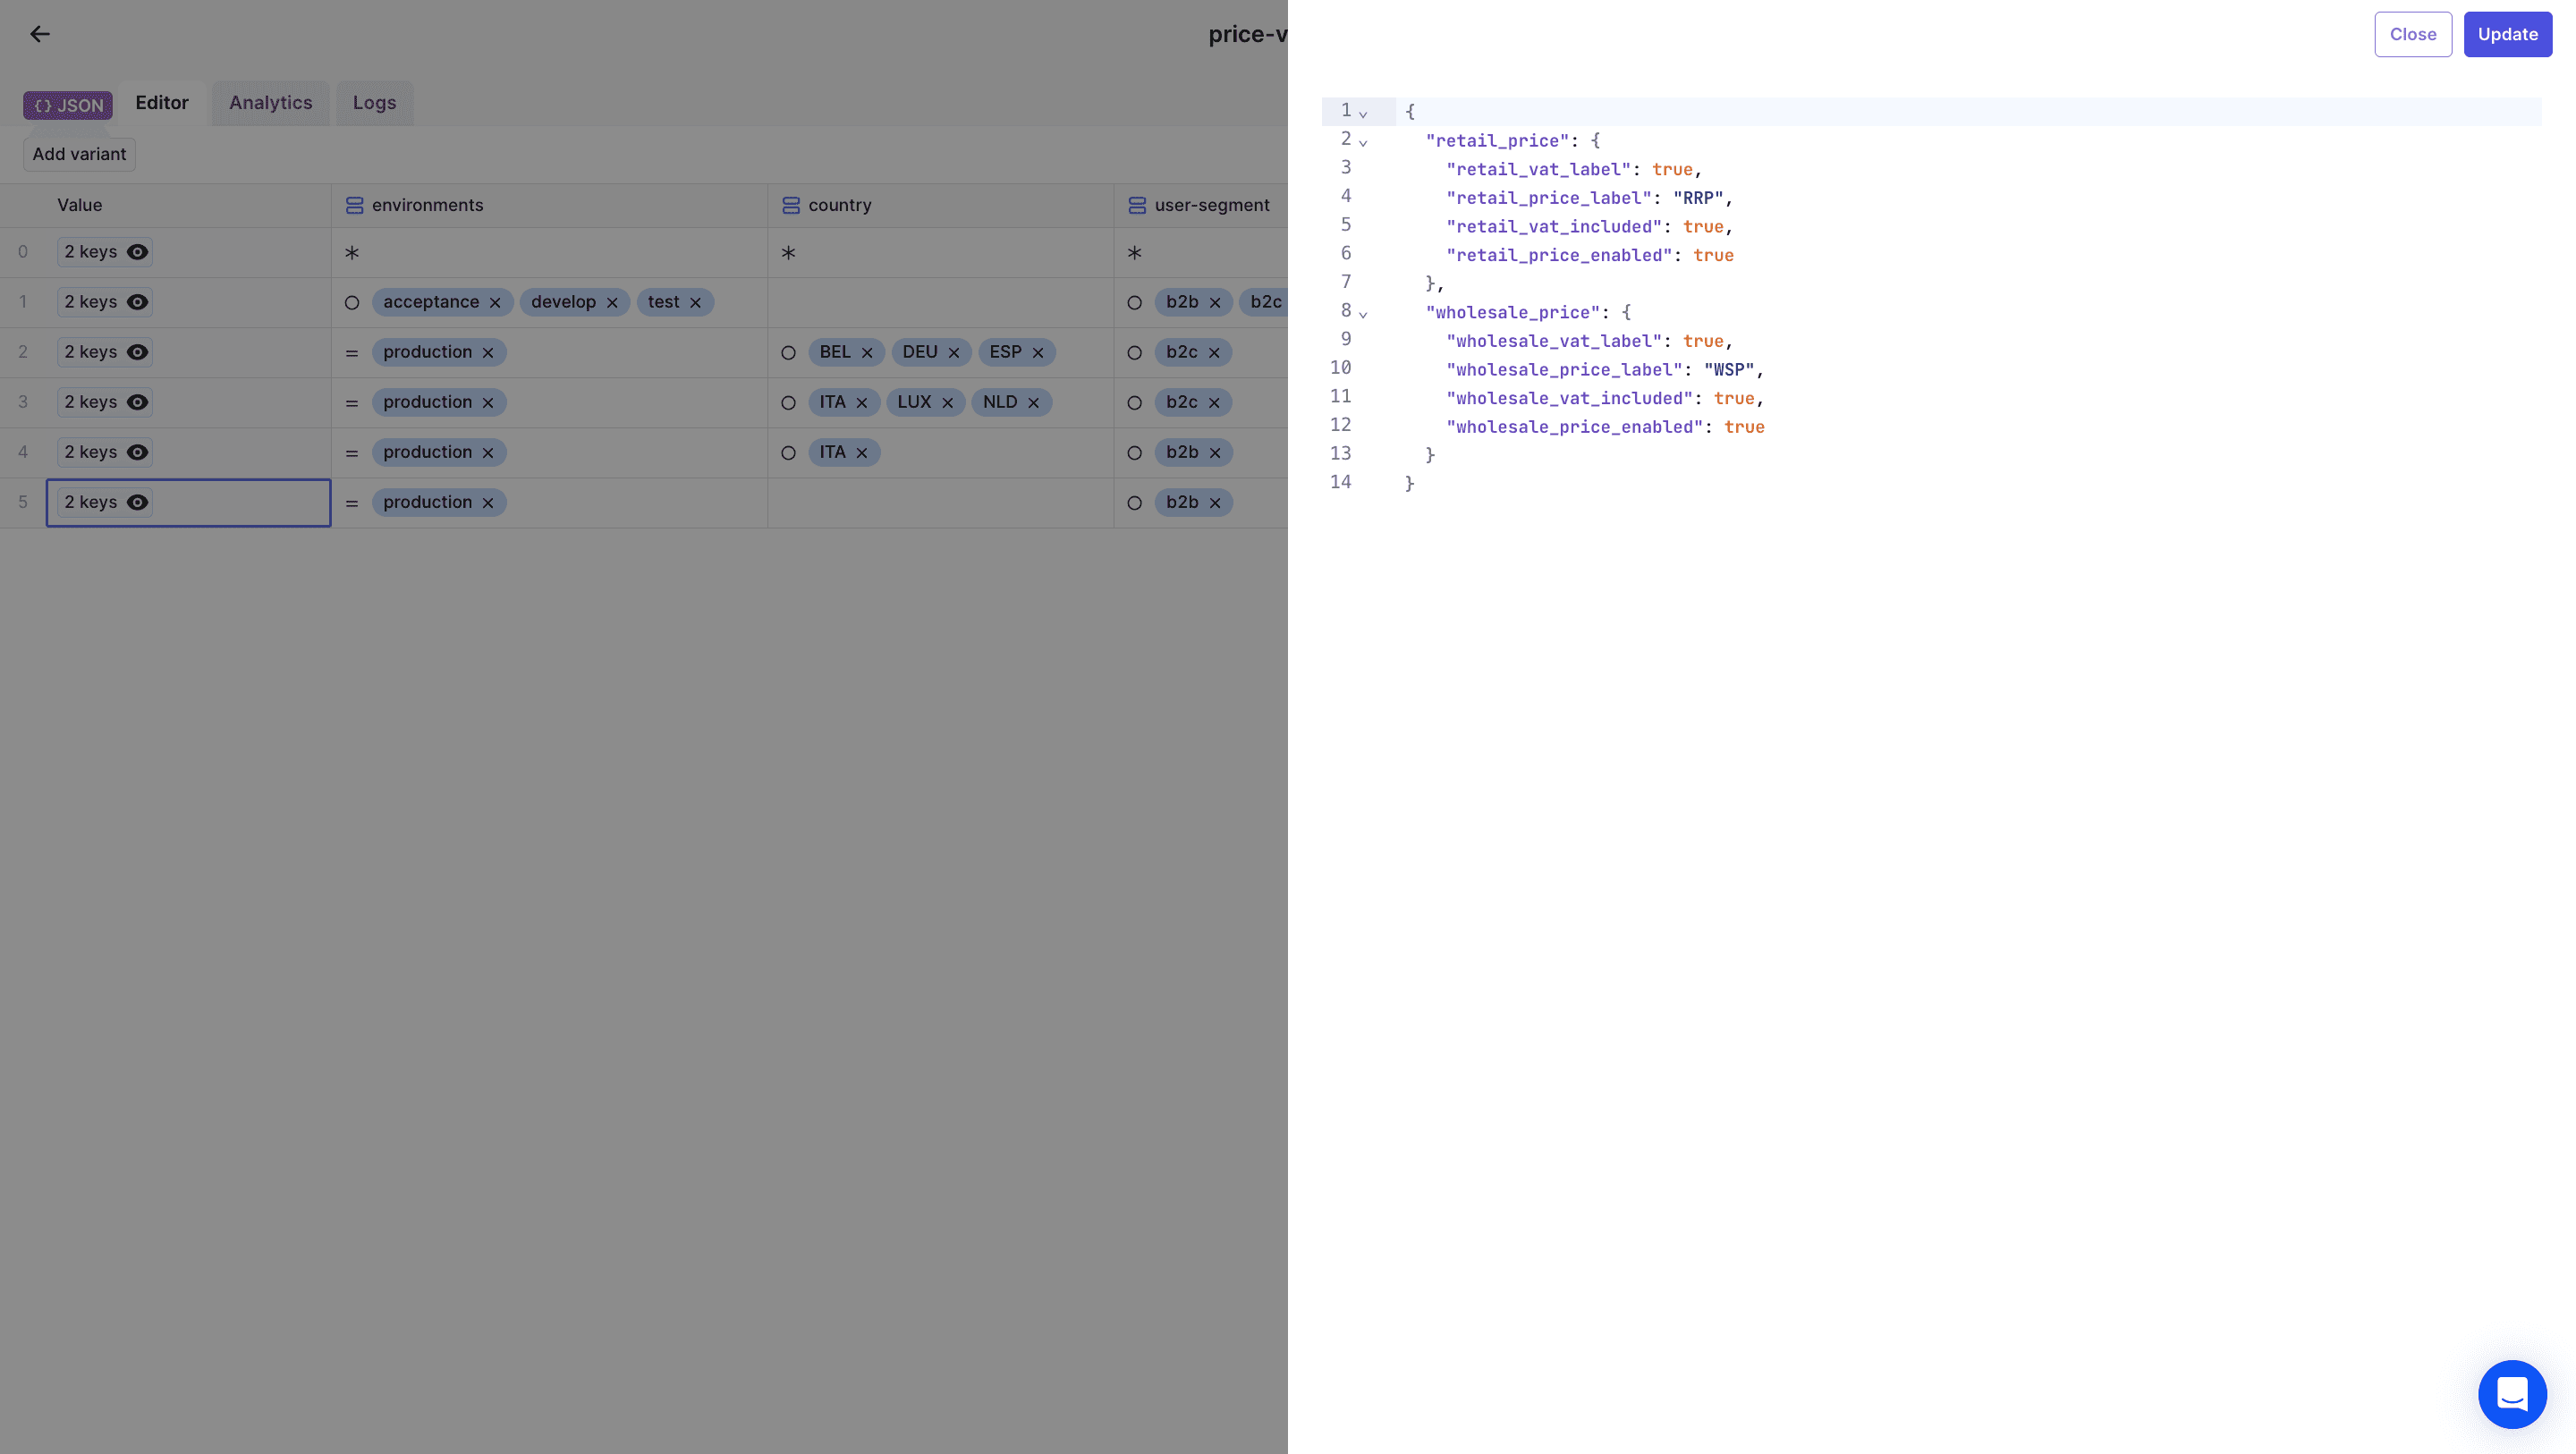
Task: Switch to the Editor tab
Action: [162, 103]
